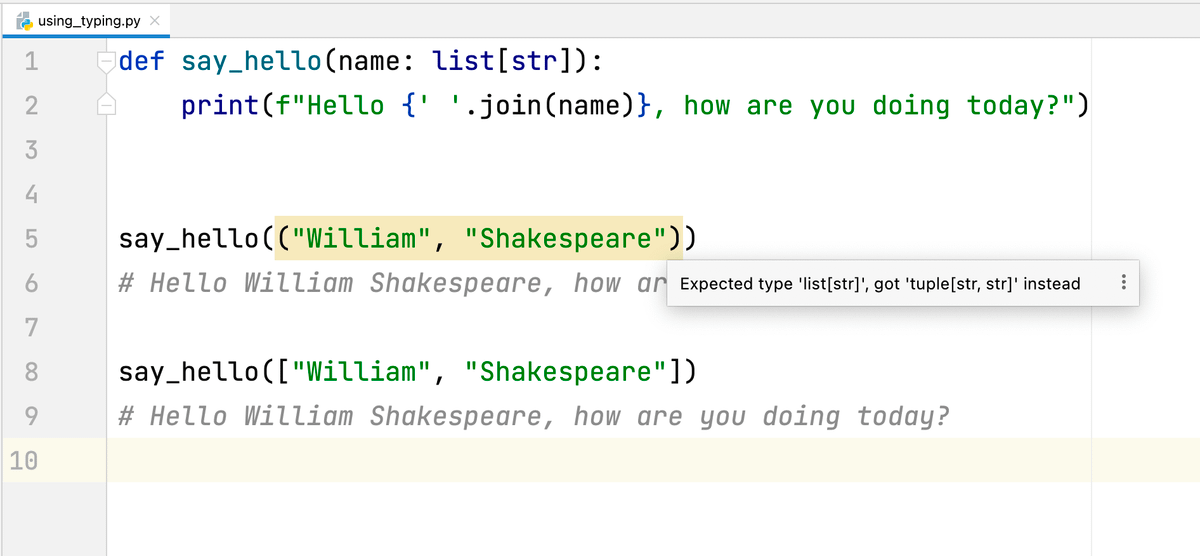Click the fold end marker on line 2

pos(106,104)
